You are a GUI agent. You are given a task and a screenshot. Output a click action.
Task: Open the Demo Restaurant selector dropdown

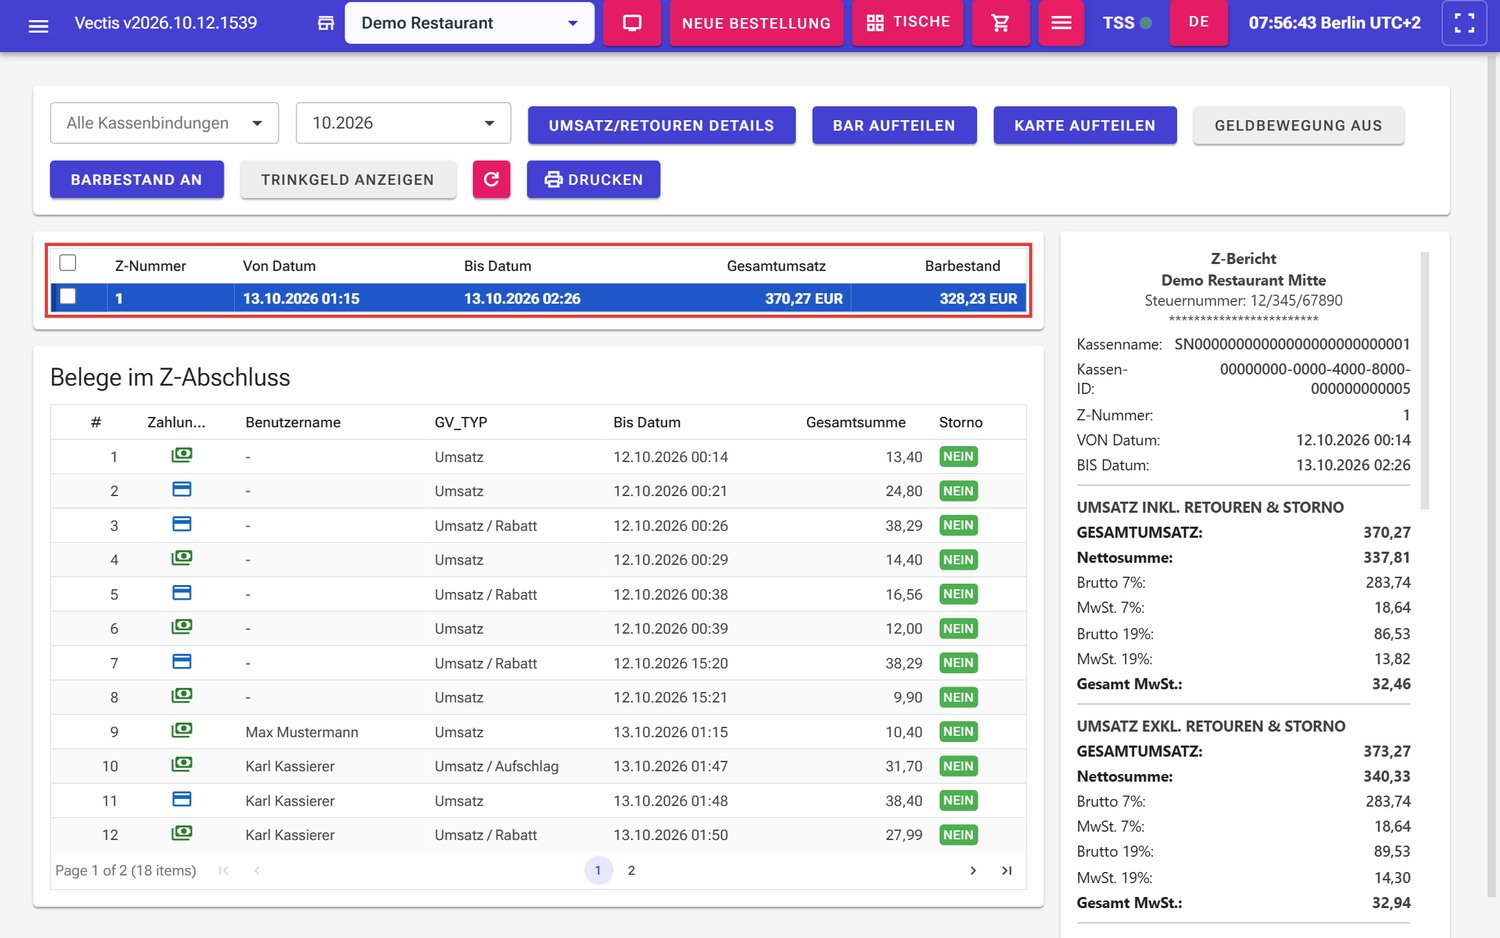469,23
